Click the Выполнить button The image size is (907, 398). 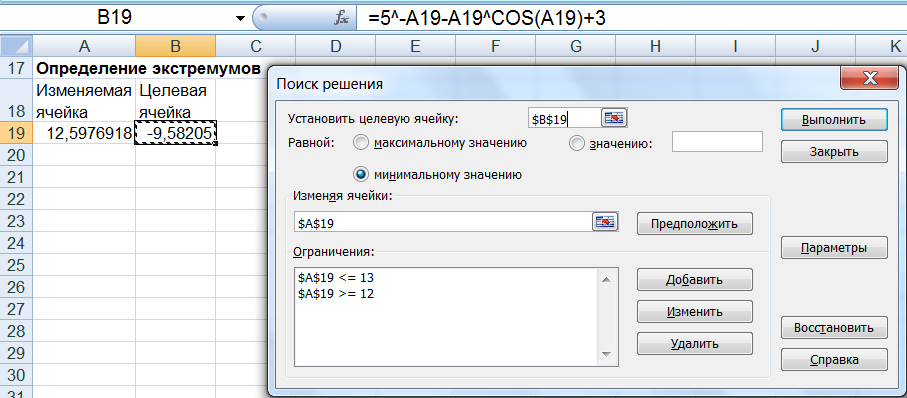click(x=834, y=120)
